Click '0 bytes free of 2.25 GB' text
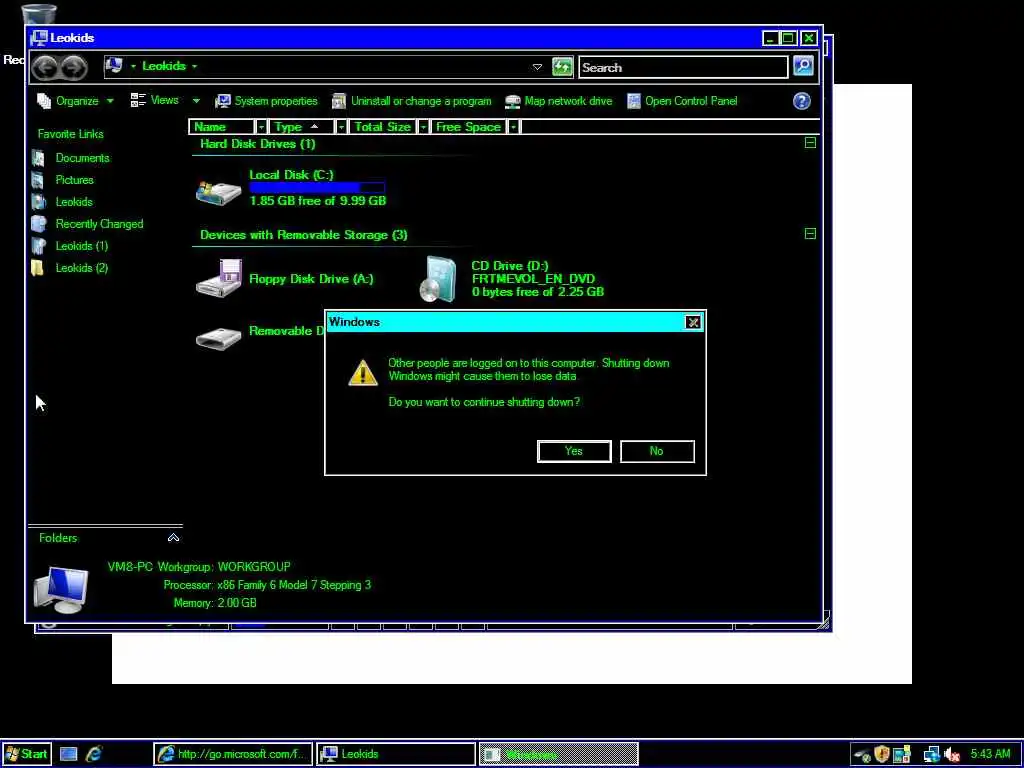This screenshot has height=768, width=1024. pos(537,292)
